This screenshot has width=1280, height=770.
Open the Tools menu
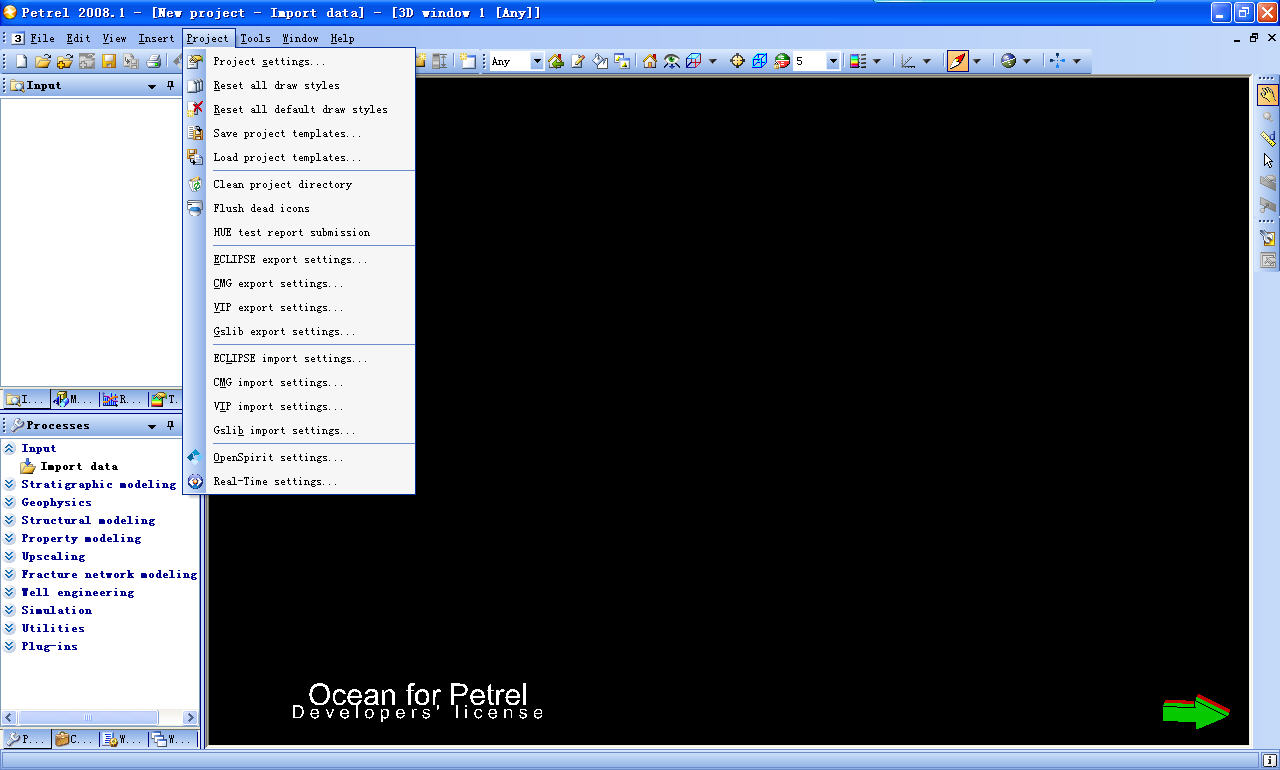[255, 38]
